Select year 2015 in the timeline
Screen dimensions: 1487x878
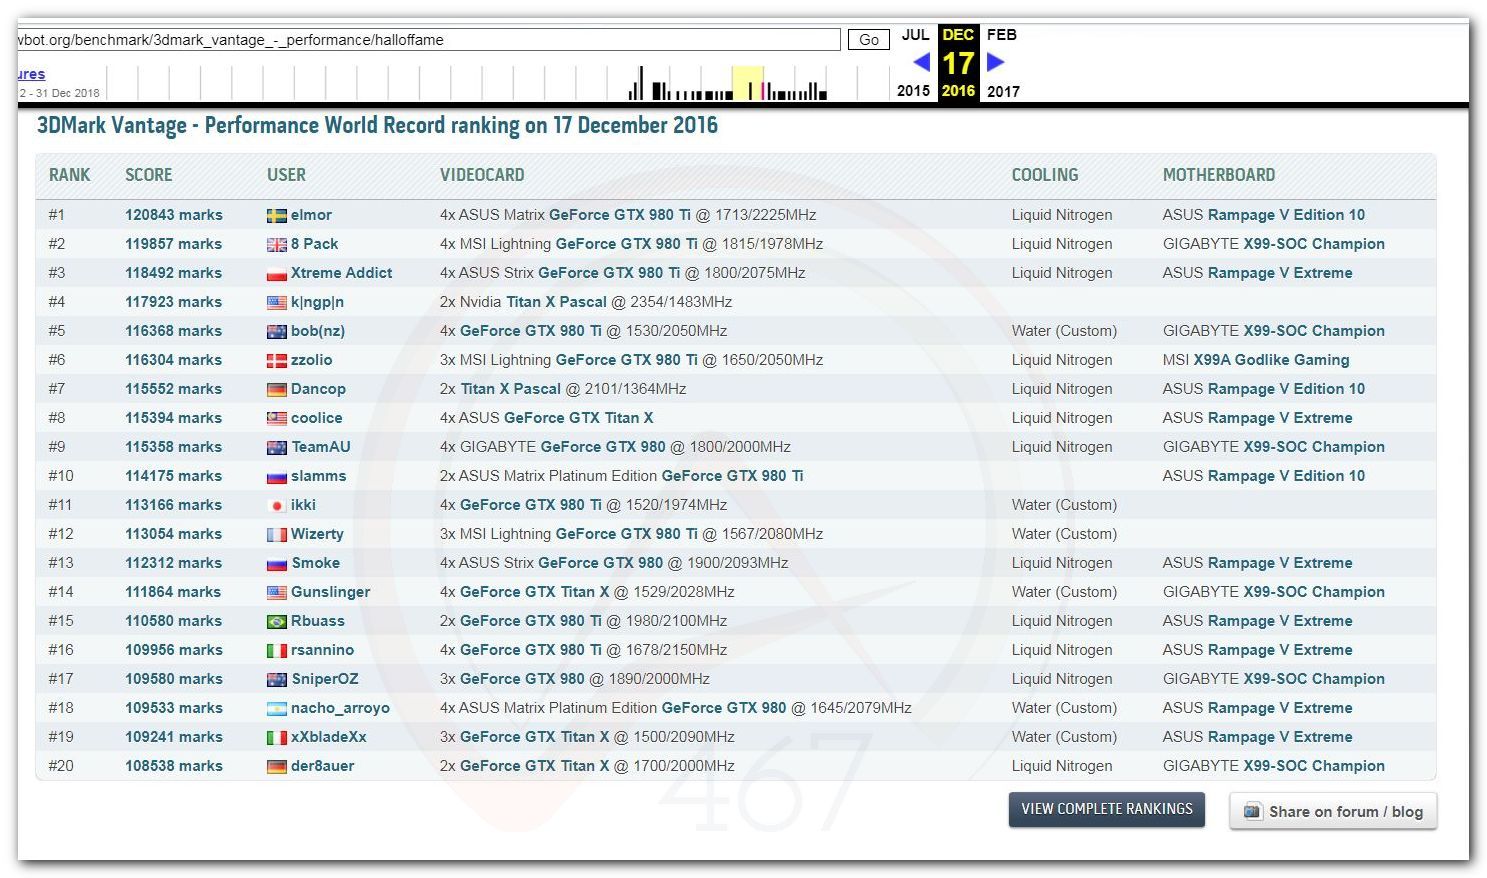[x=913, y=91]
